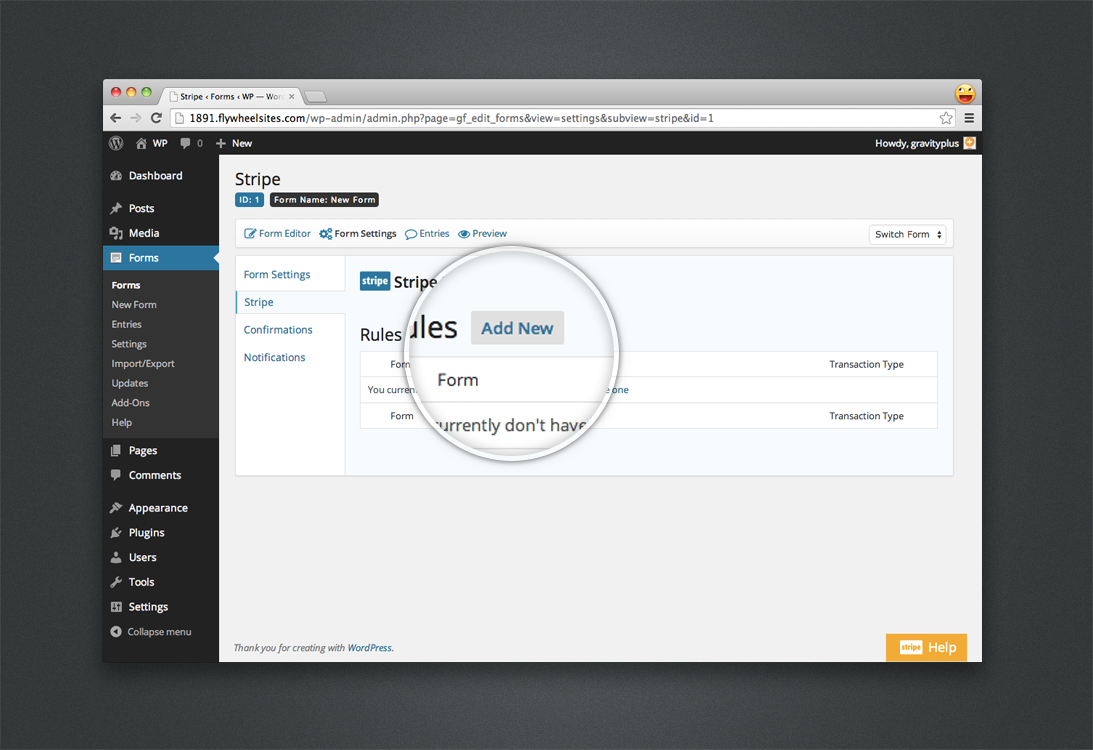Open Add-Ons submenu item
The image size is (1093, 750).
(x=130, y=402)
